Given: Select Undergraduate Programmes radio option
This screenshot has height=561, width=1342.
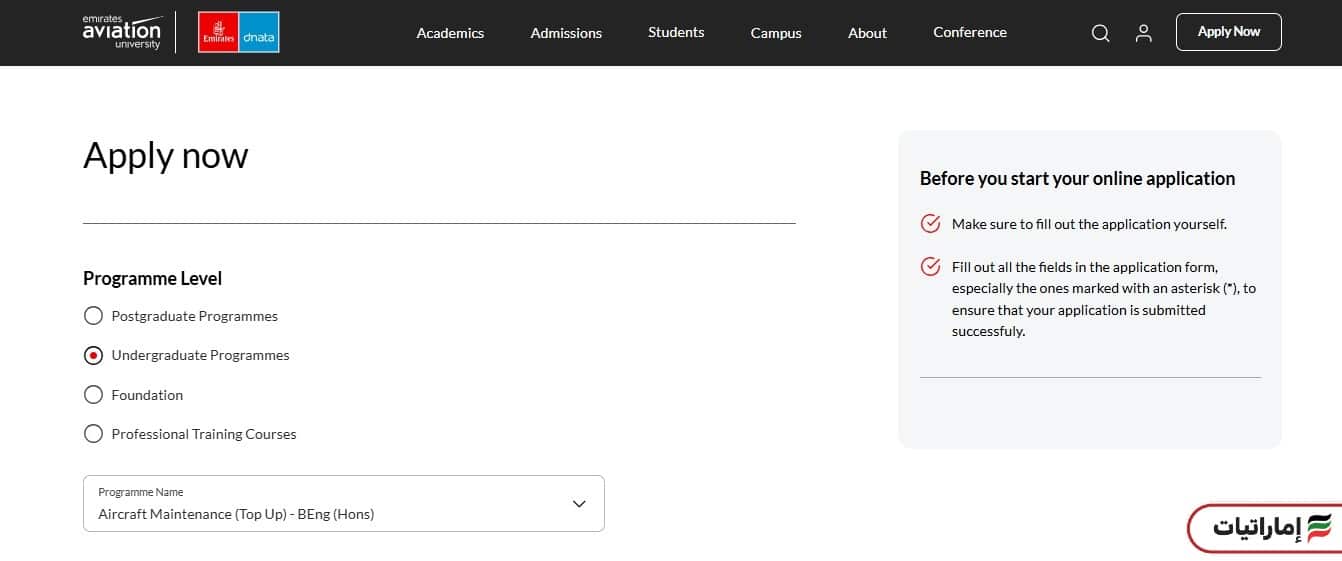Looking at the screenshot, I should (93, 355).
